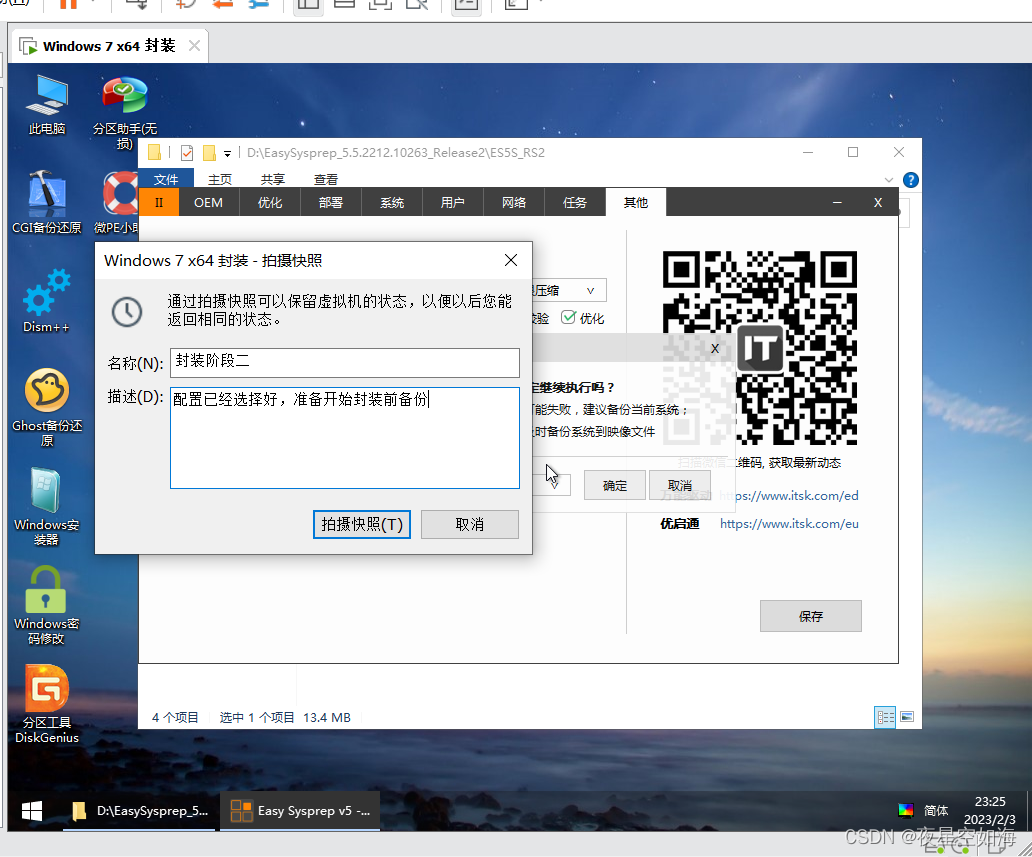The height and width of the screenshot is (857, 1032).
Task: Click the 拍摄快照(T) button
Action: [x=362, y=525]
